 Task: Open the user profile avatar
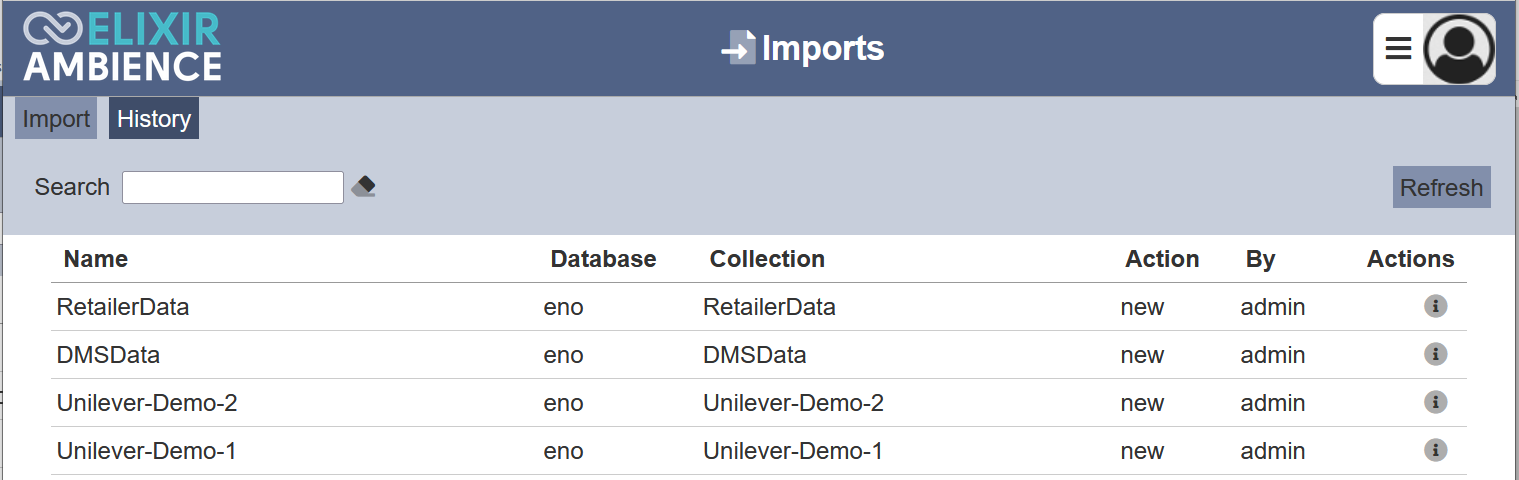[1459, 49]
